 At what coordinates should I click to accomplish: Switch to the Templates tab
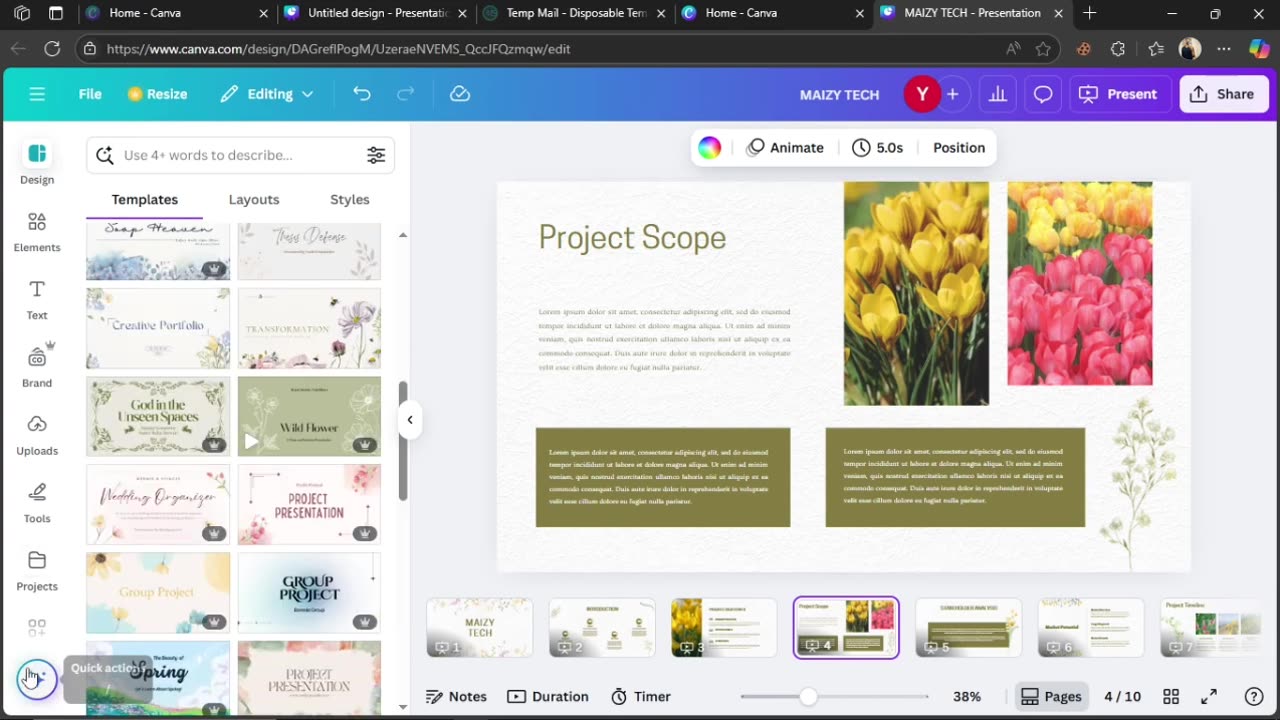point(145,199)
